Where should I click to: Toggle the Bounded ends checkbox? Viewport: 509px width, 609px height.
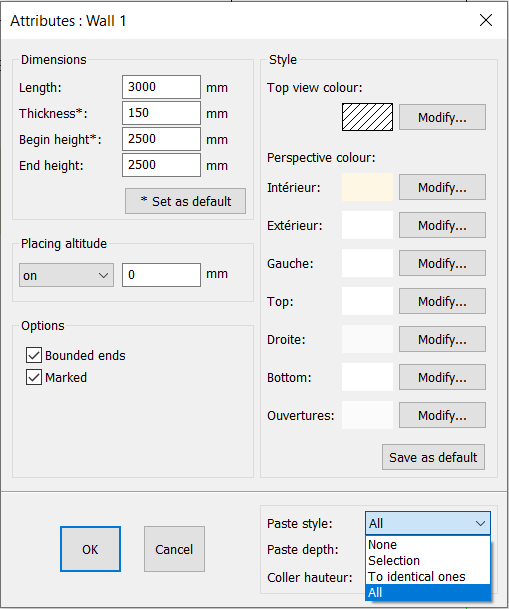click(34, 355)
